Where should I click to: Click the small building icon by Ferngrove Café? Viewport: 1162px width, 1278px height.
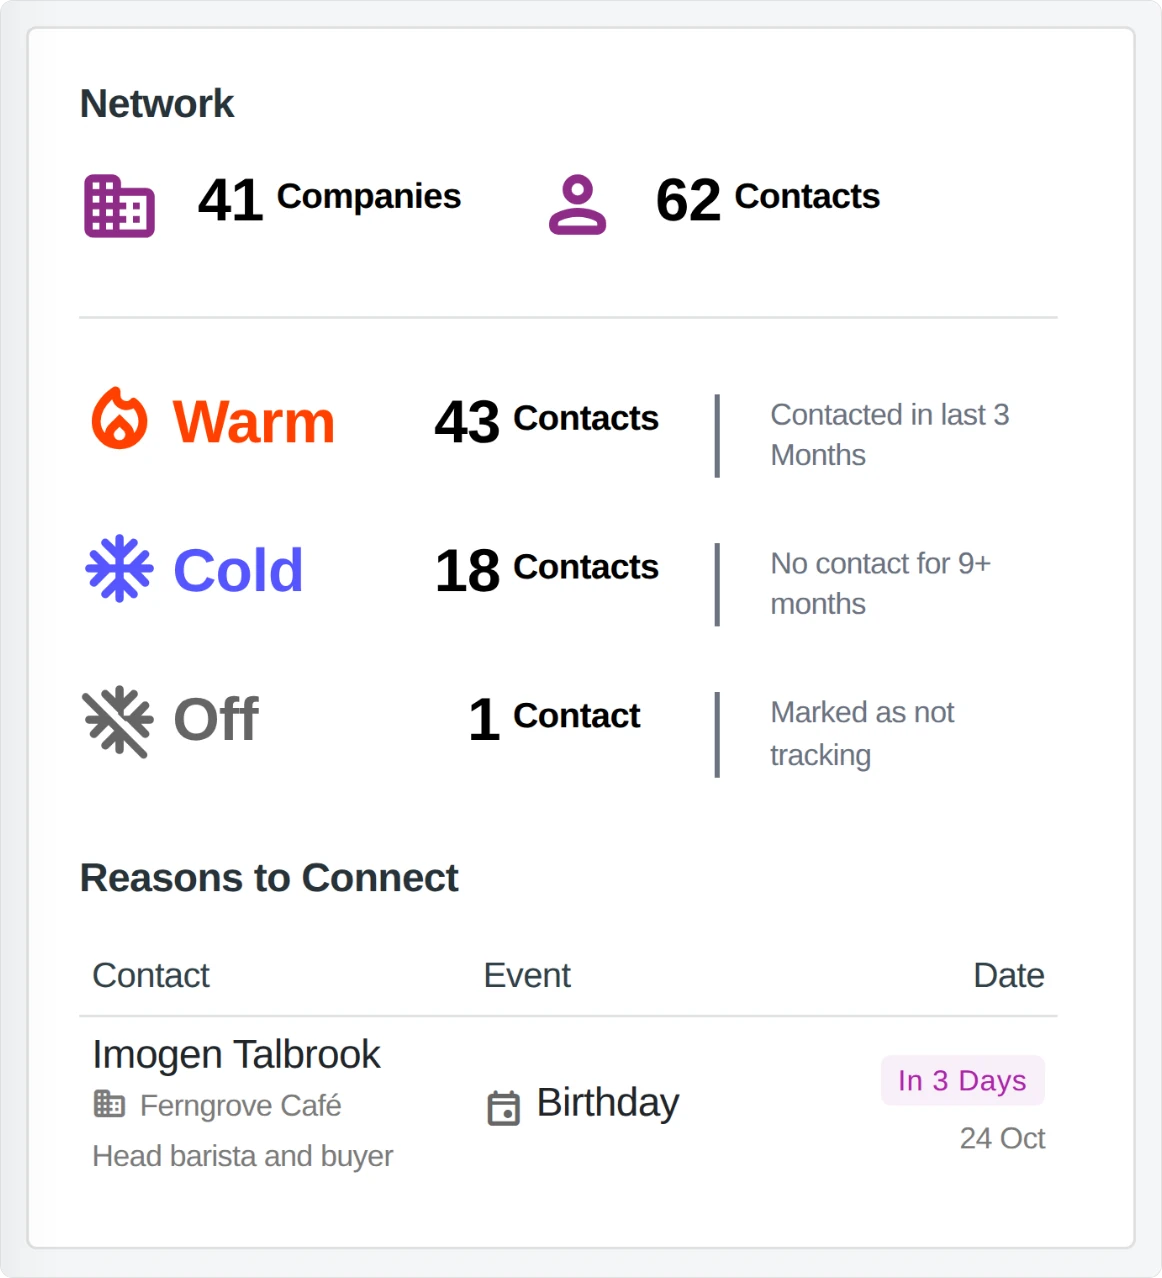[109, 1104]
